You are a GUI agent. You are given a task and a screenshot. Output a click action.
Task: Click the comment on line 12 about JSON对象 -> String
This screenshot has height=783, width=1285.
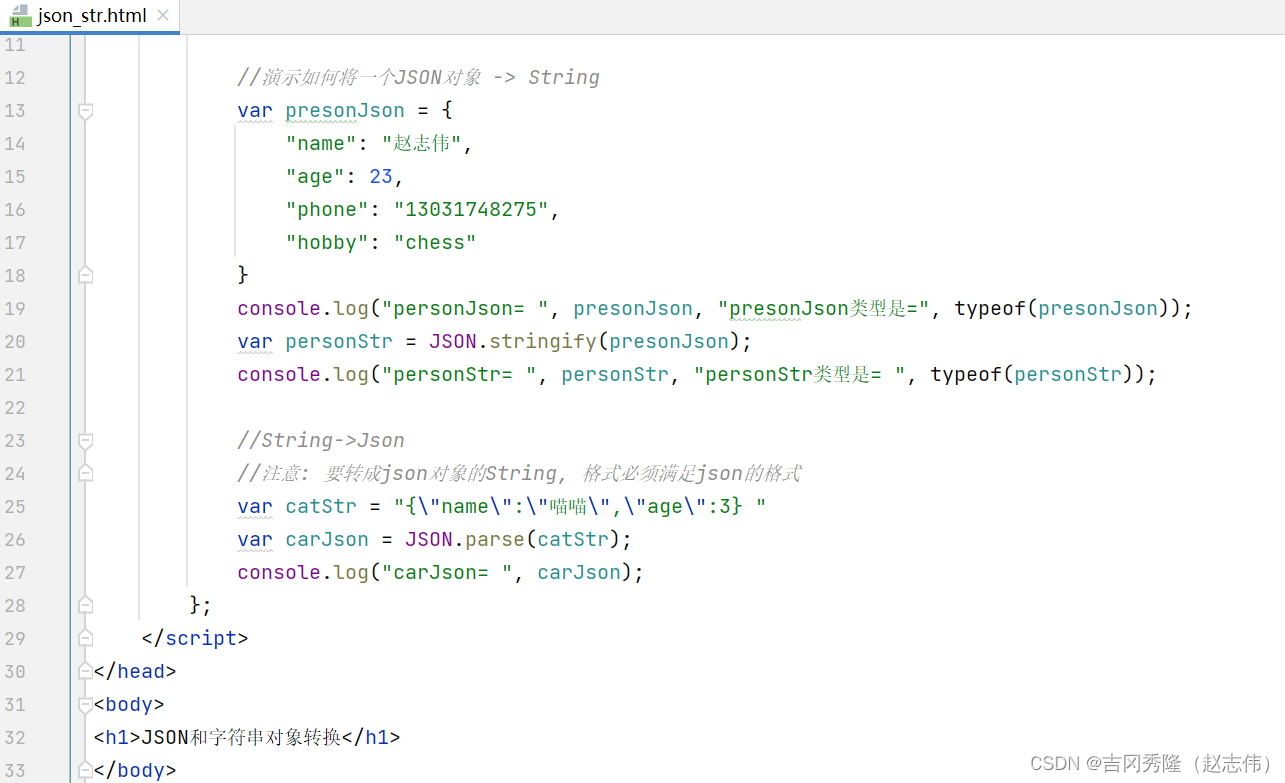[x=418, y=77]
